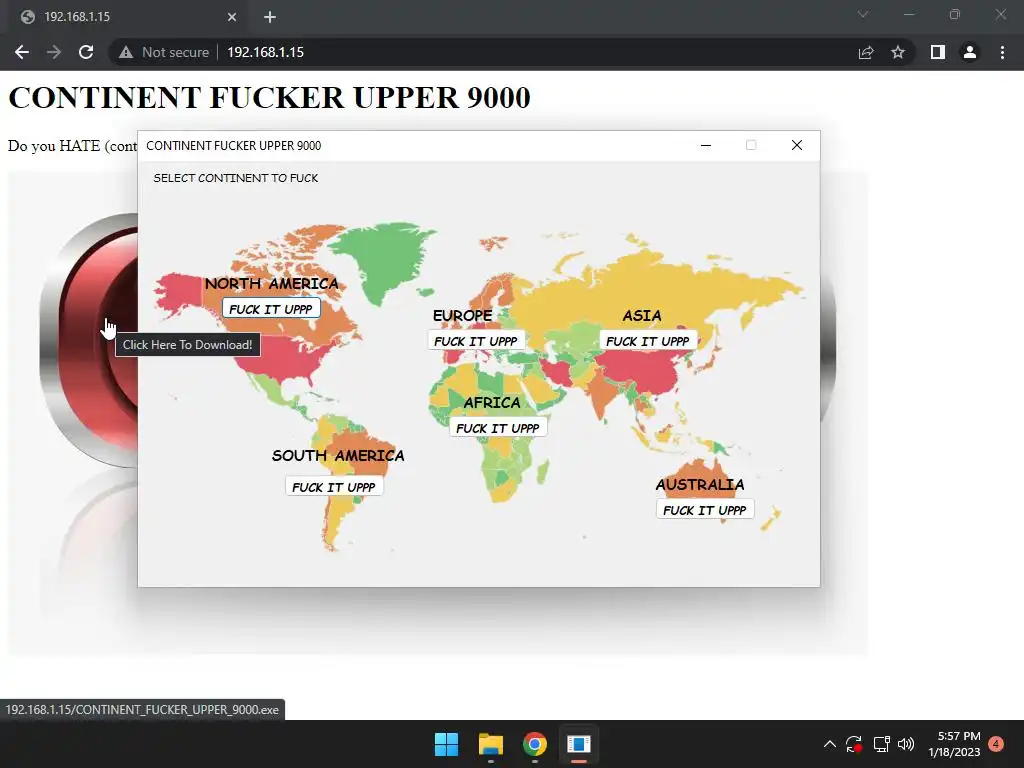Viewport: 1024px width, 768px height.
Task: Go back using the browser back arrow
Action: pos(22,52)
